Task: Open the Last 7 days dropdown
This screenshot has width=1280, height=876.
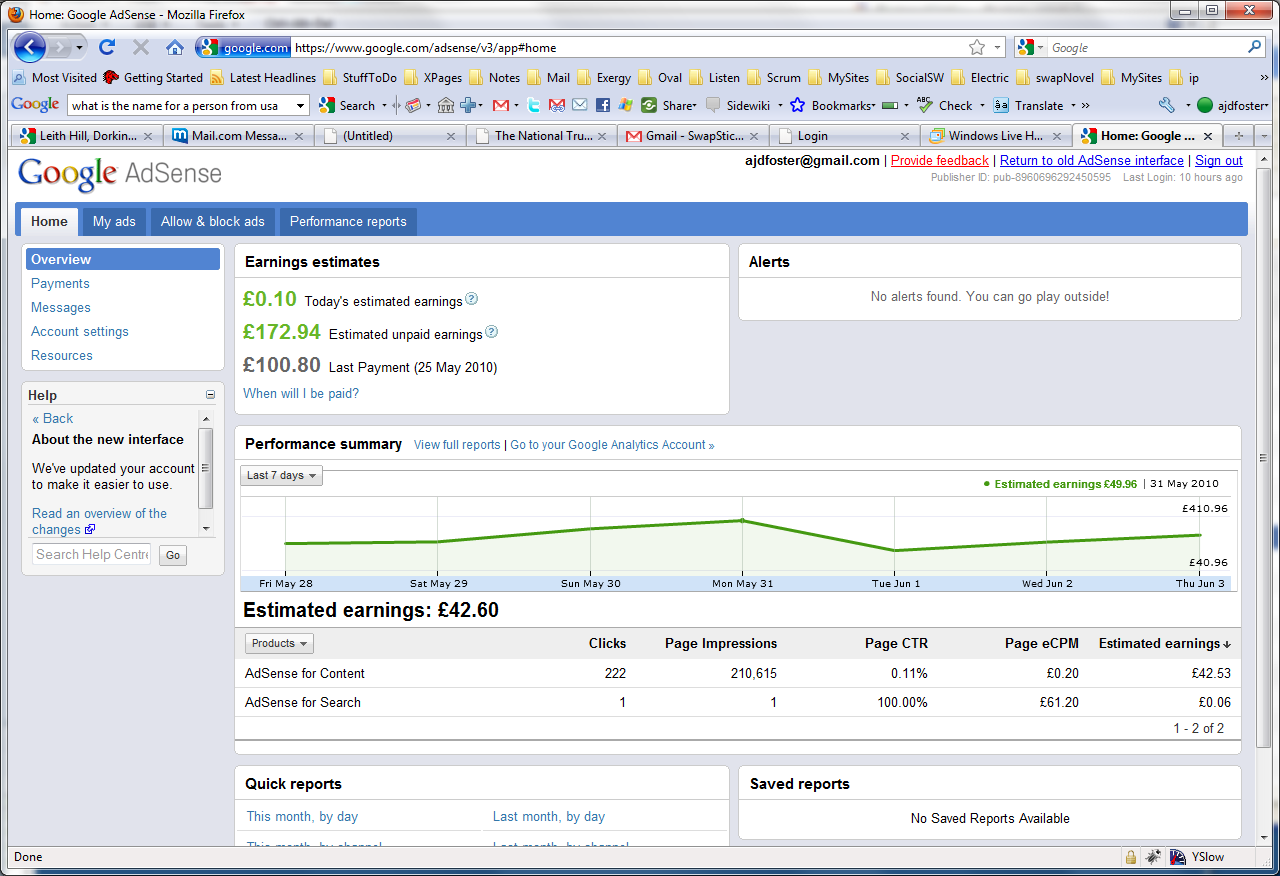Action: coord(282,476)
